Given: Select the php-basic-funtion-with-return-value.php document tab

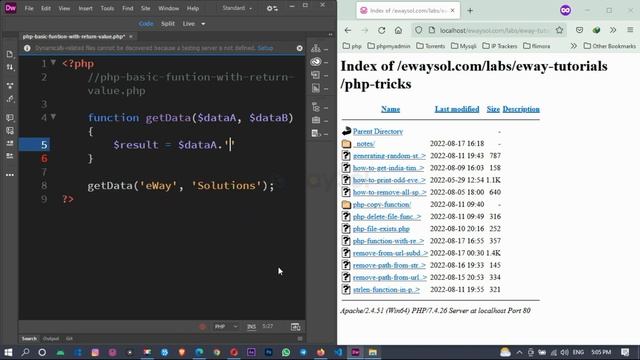Looking at the screenshot, I should pyautogui.click(x=74, y=37).
